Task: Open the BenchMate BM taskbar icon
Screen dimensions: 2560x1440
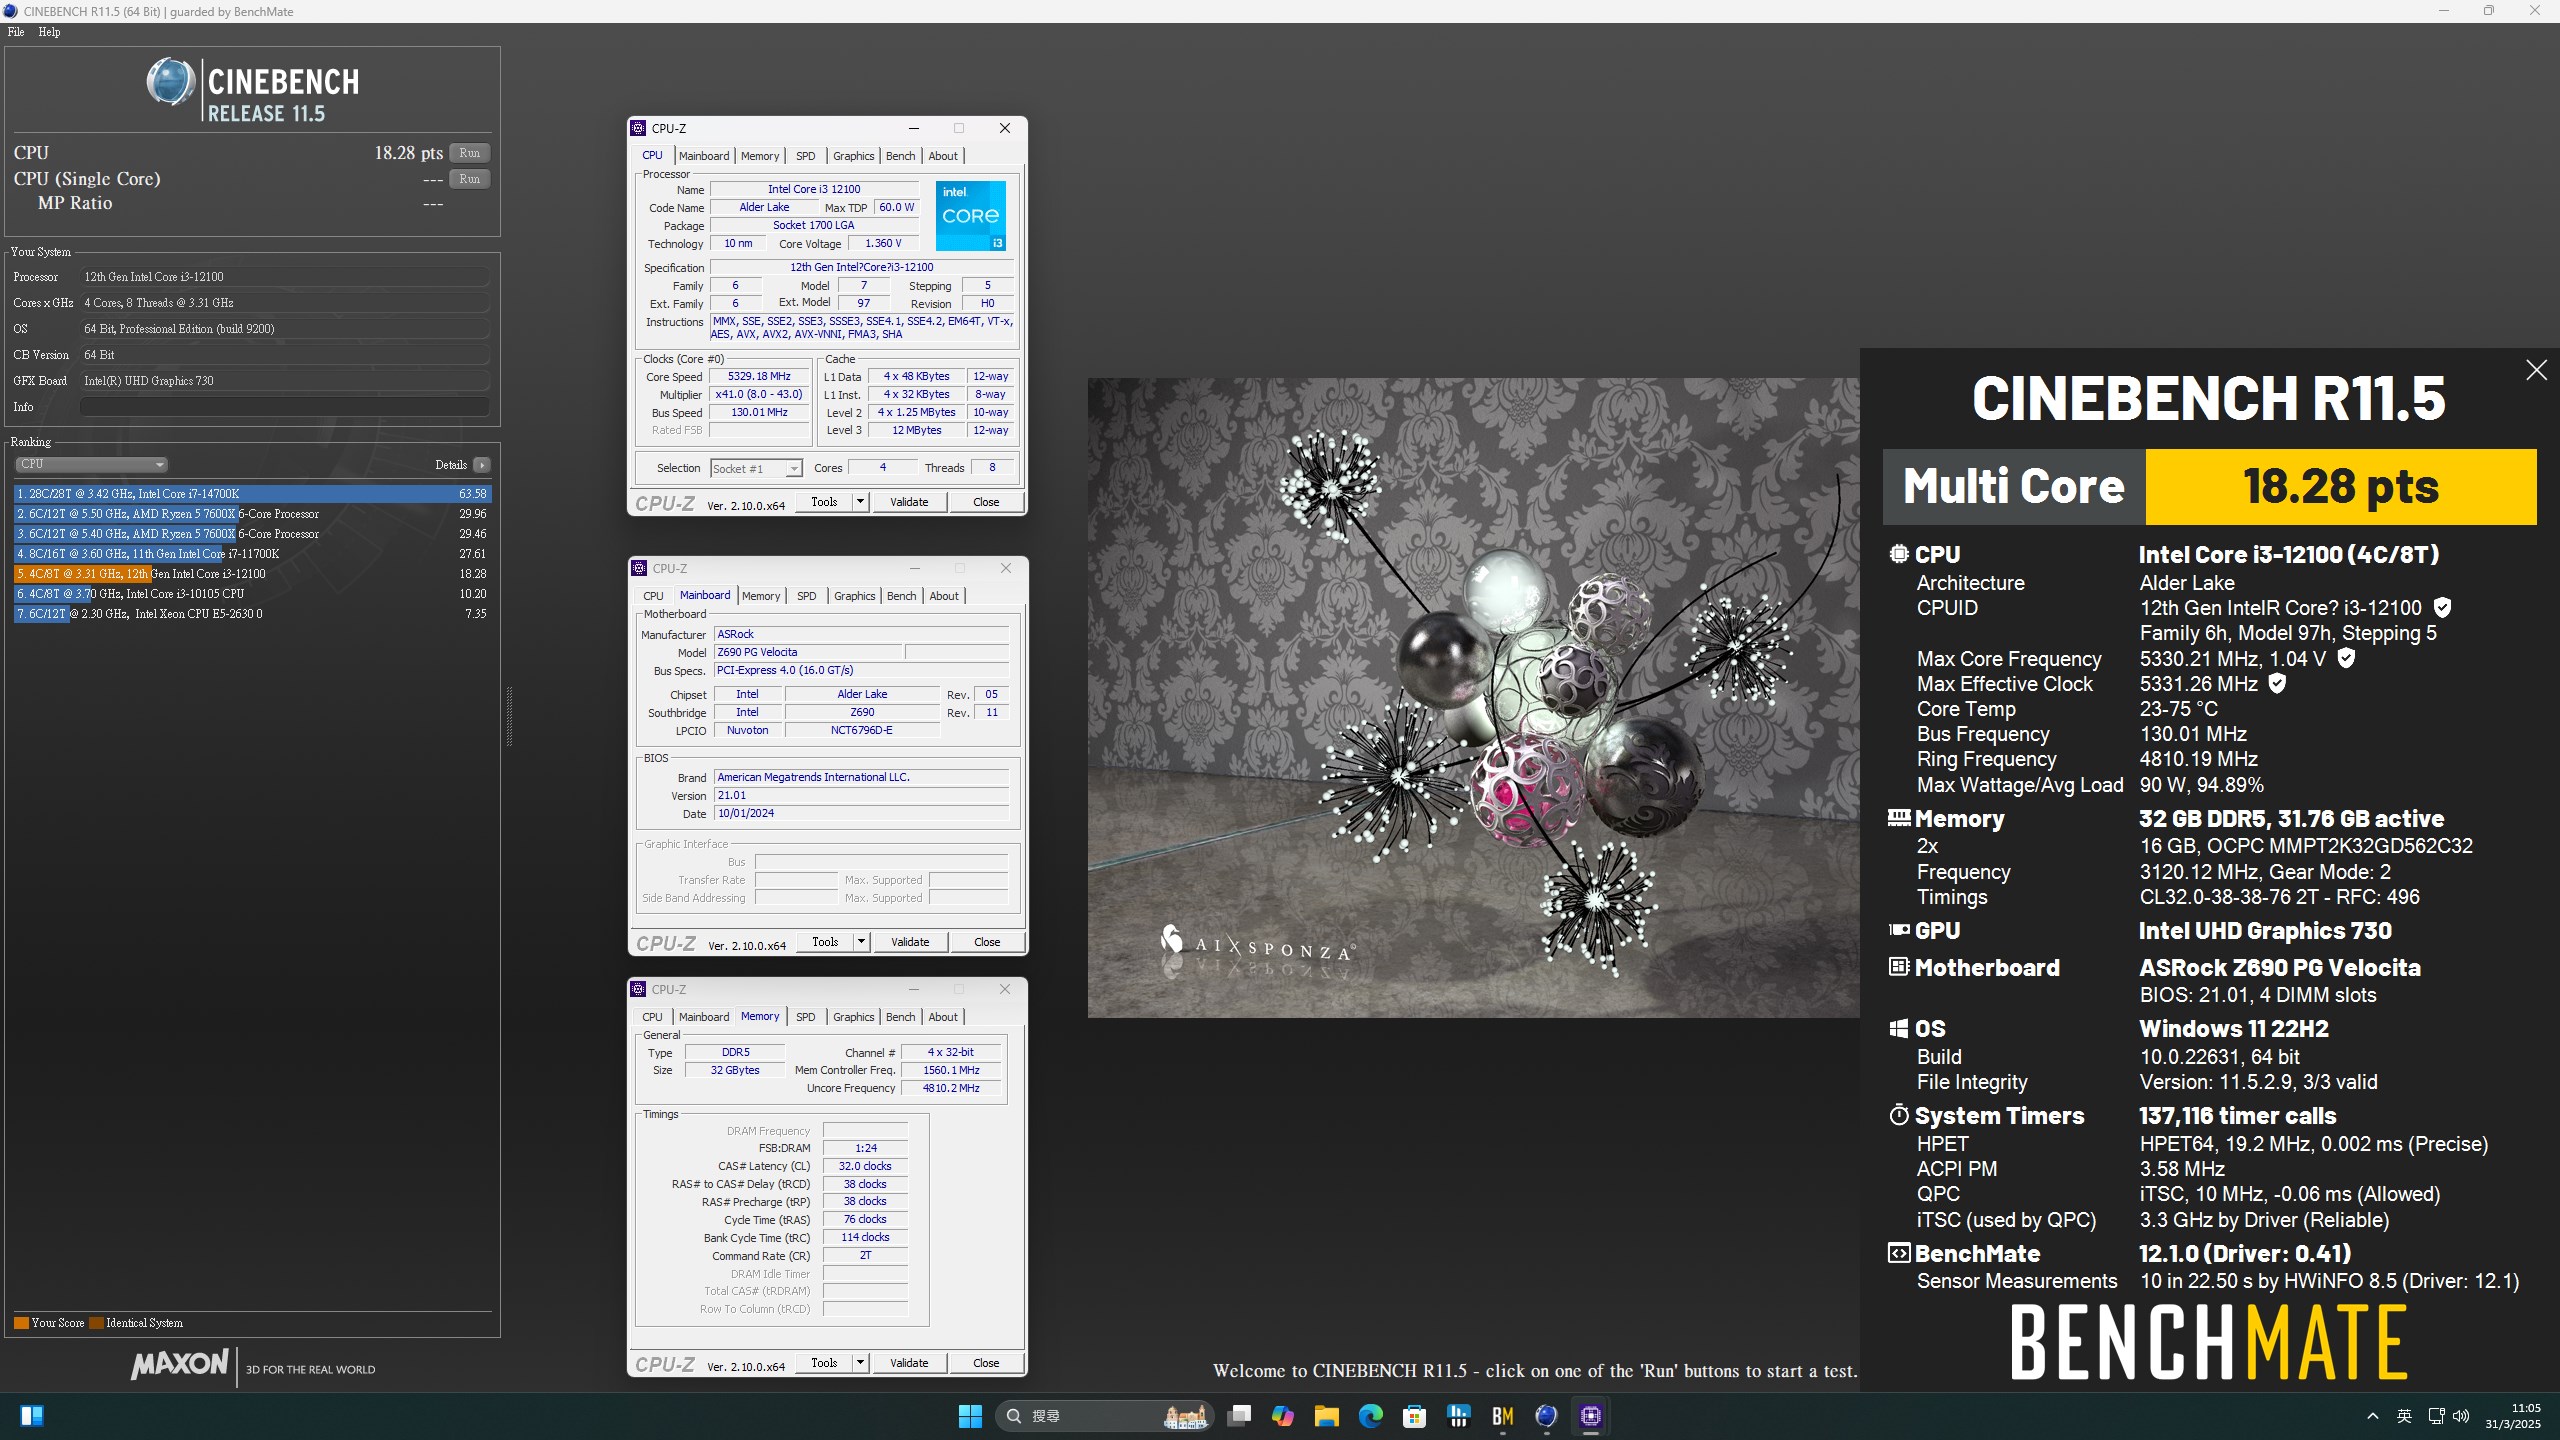Action: [x=1503, y=1416]
